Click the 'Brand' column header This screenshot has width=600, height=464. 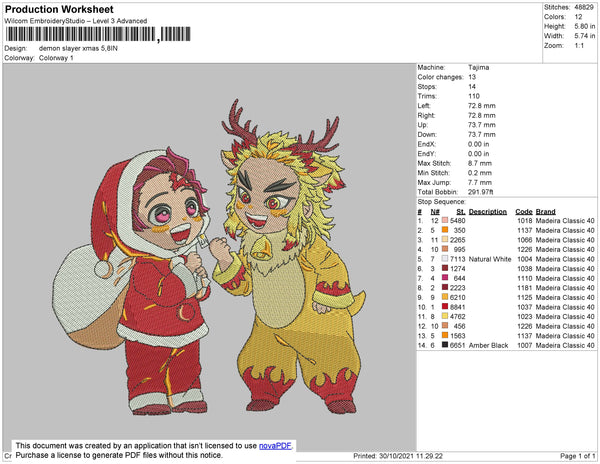coord(545,212)
